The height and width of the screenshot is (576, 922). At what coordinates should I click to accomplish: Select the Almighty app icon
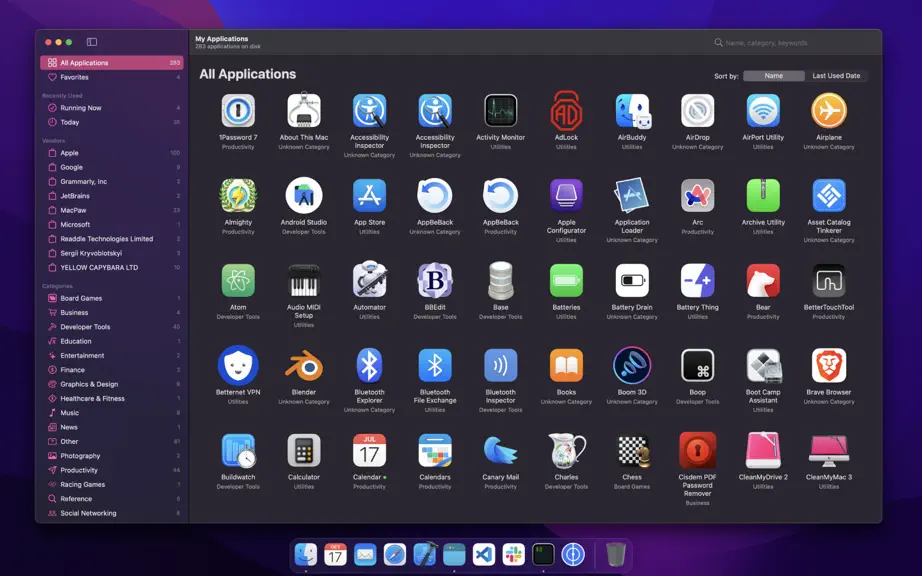[x=238, y=196]
